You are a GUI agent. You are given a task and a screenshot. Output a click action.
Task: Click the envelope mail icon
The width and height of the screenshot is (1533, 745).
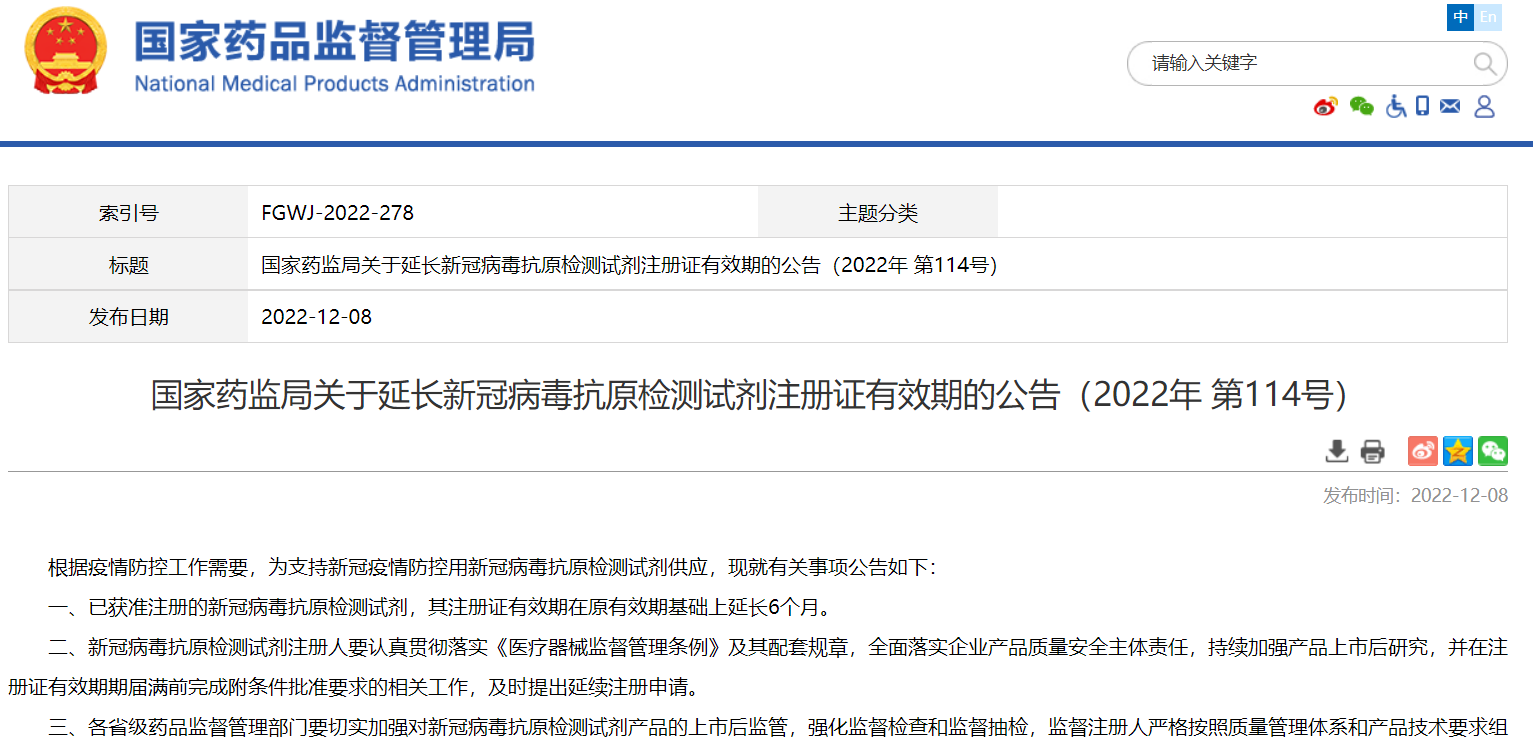pyautogui.click(x=1450, y=106)
